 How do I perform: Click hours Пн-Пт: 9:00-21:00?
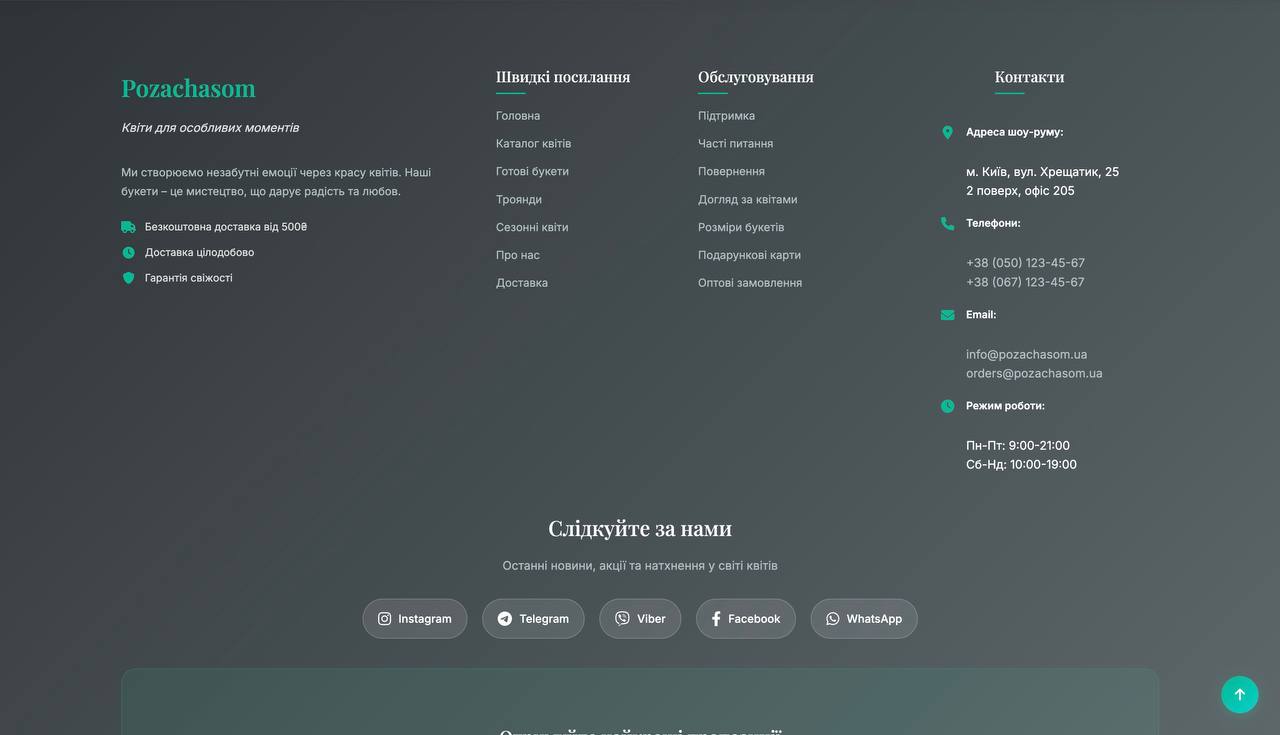pos(1018,446)
